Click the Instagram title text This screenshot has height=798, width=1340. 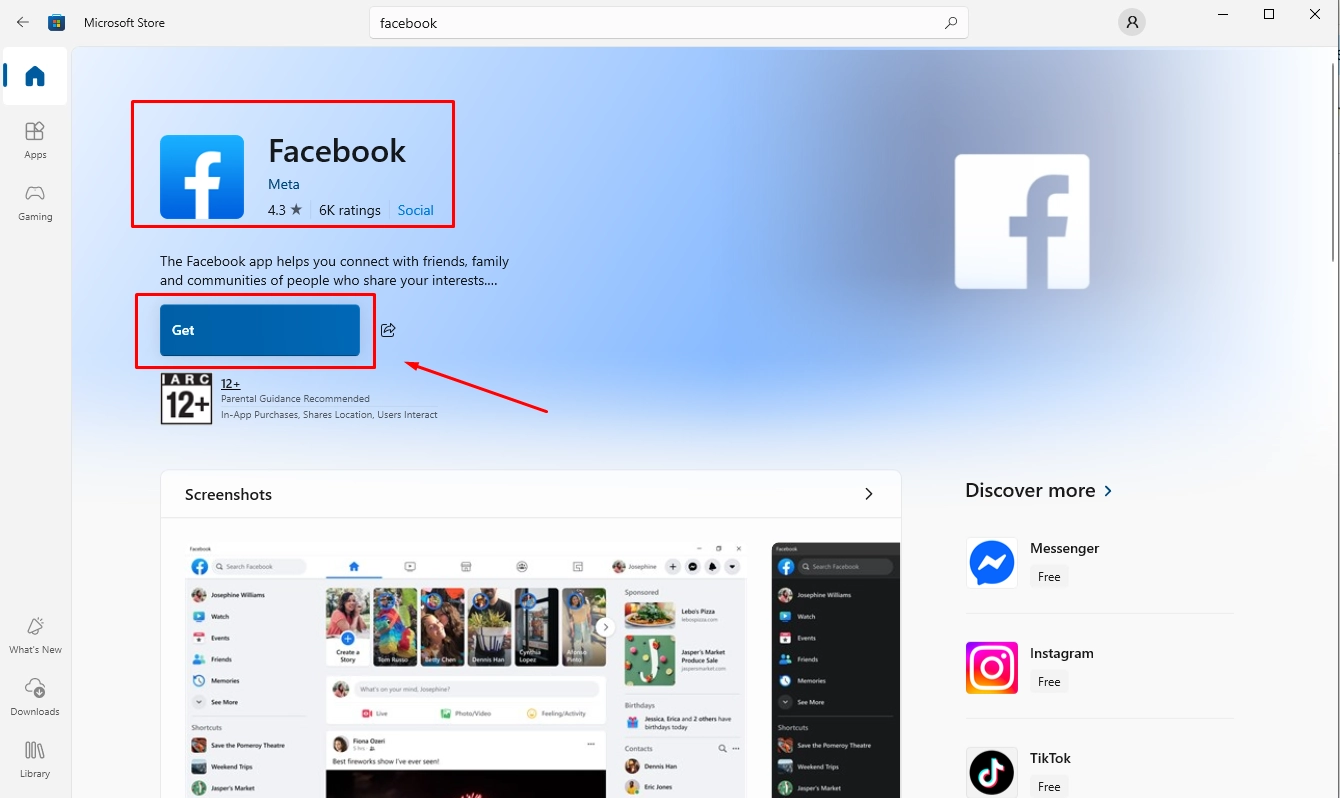tap(1062, 653)
